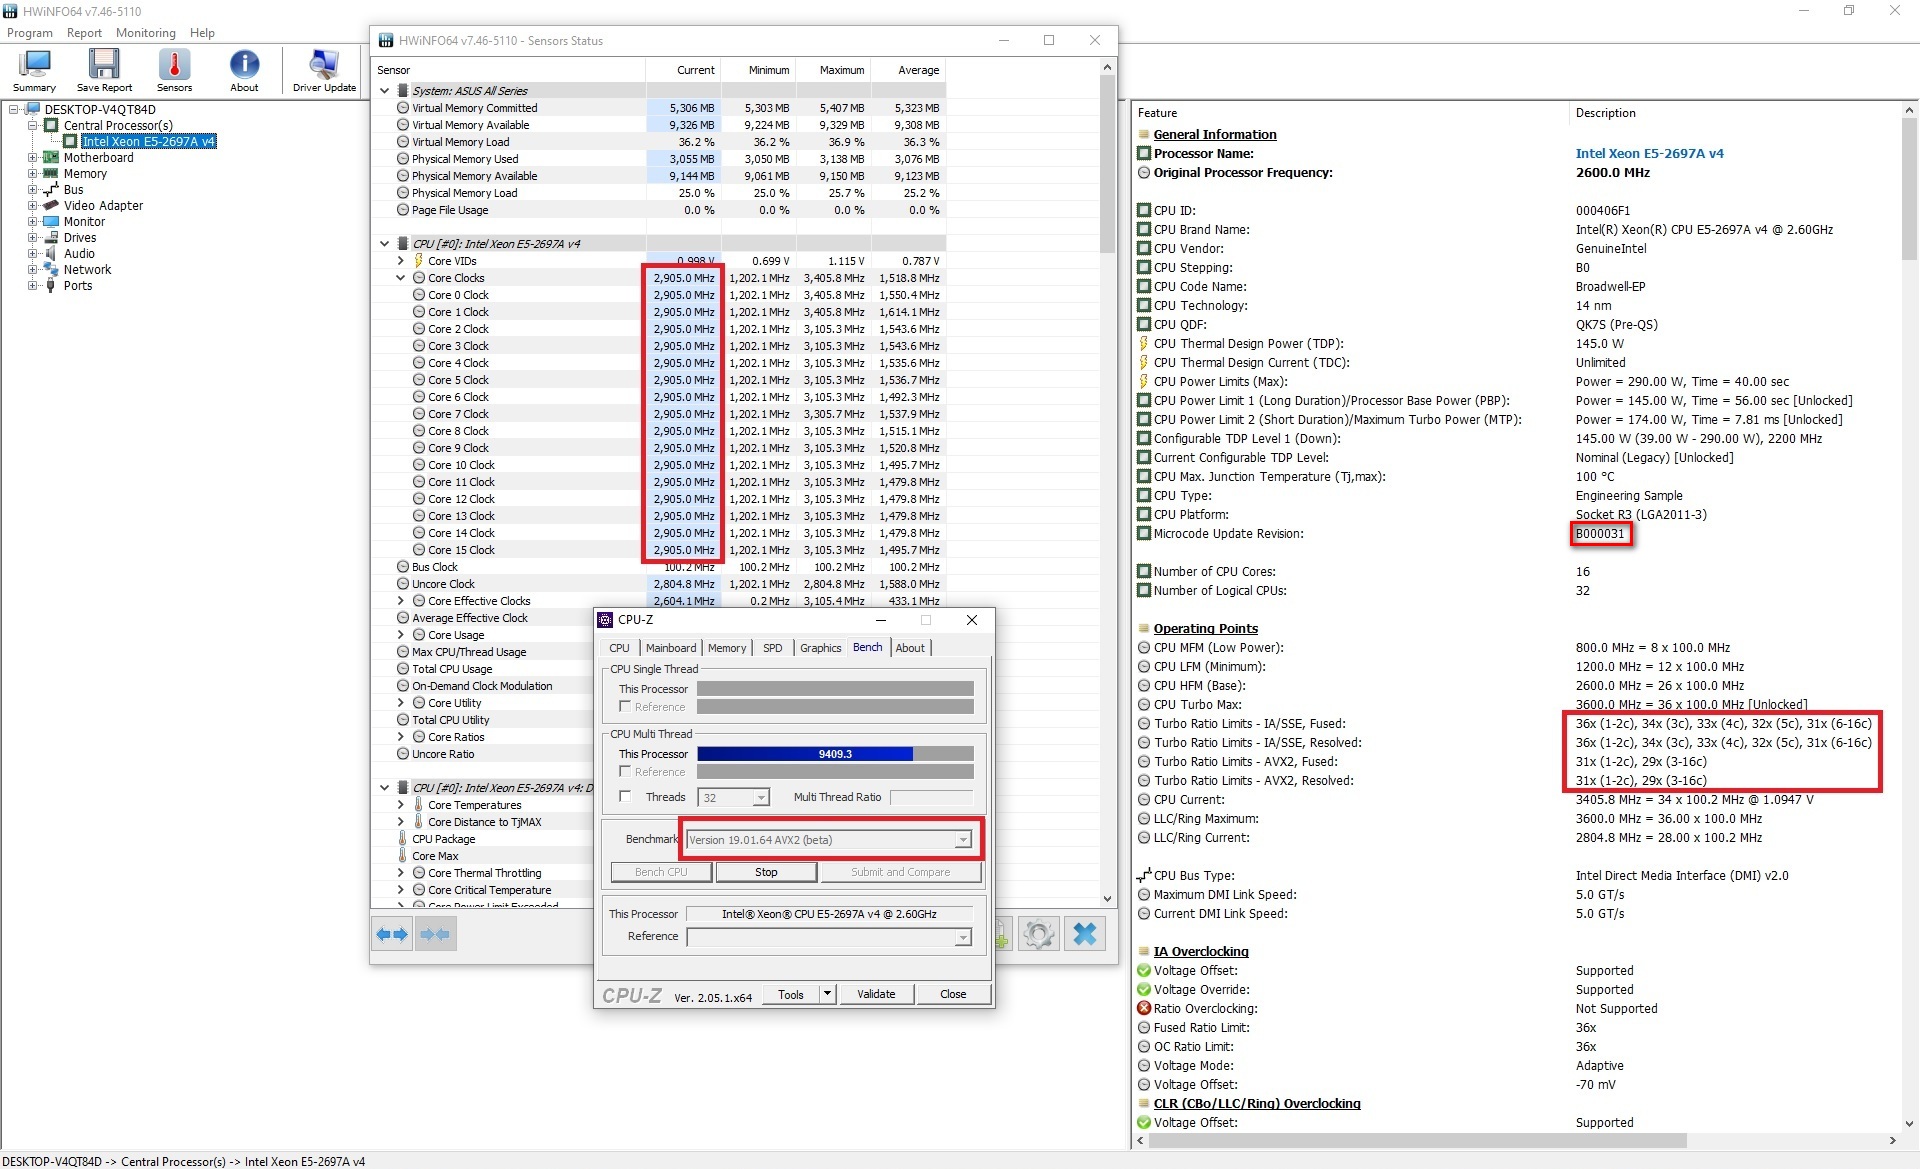Toggle the Threads checkbox in CPU-Z
Viewport: 1920px width, 1169px height.
625,797
